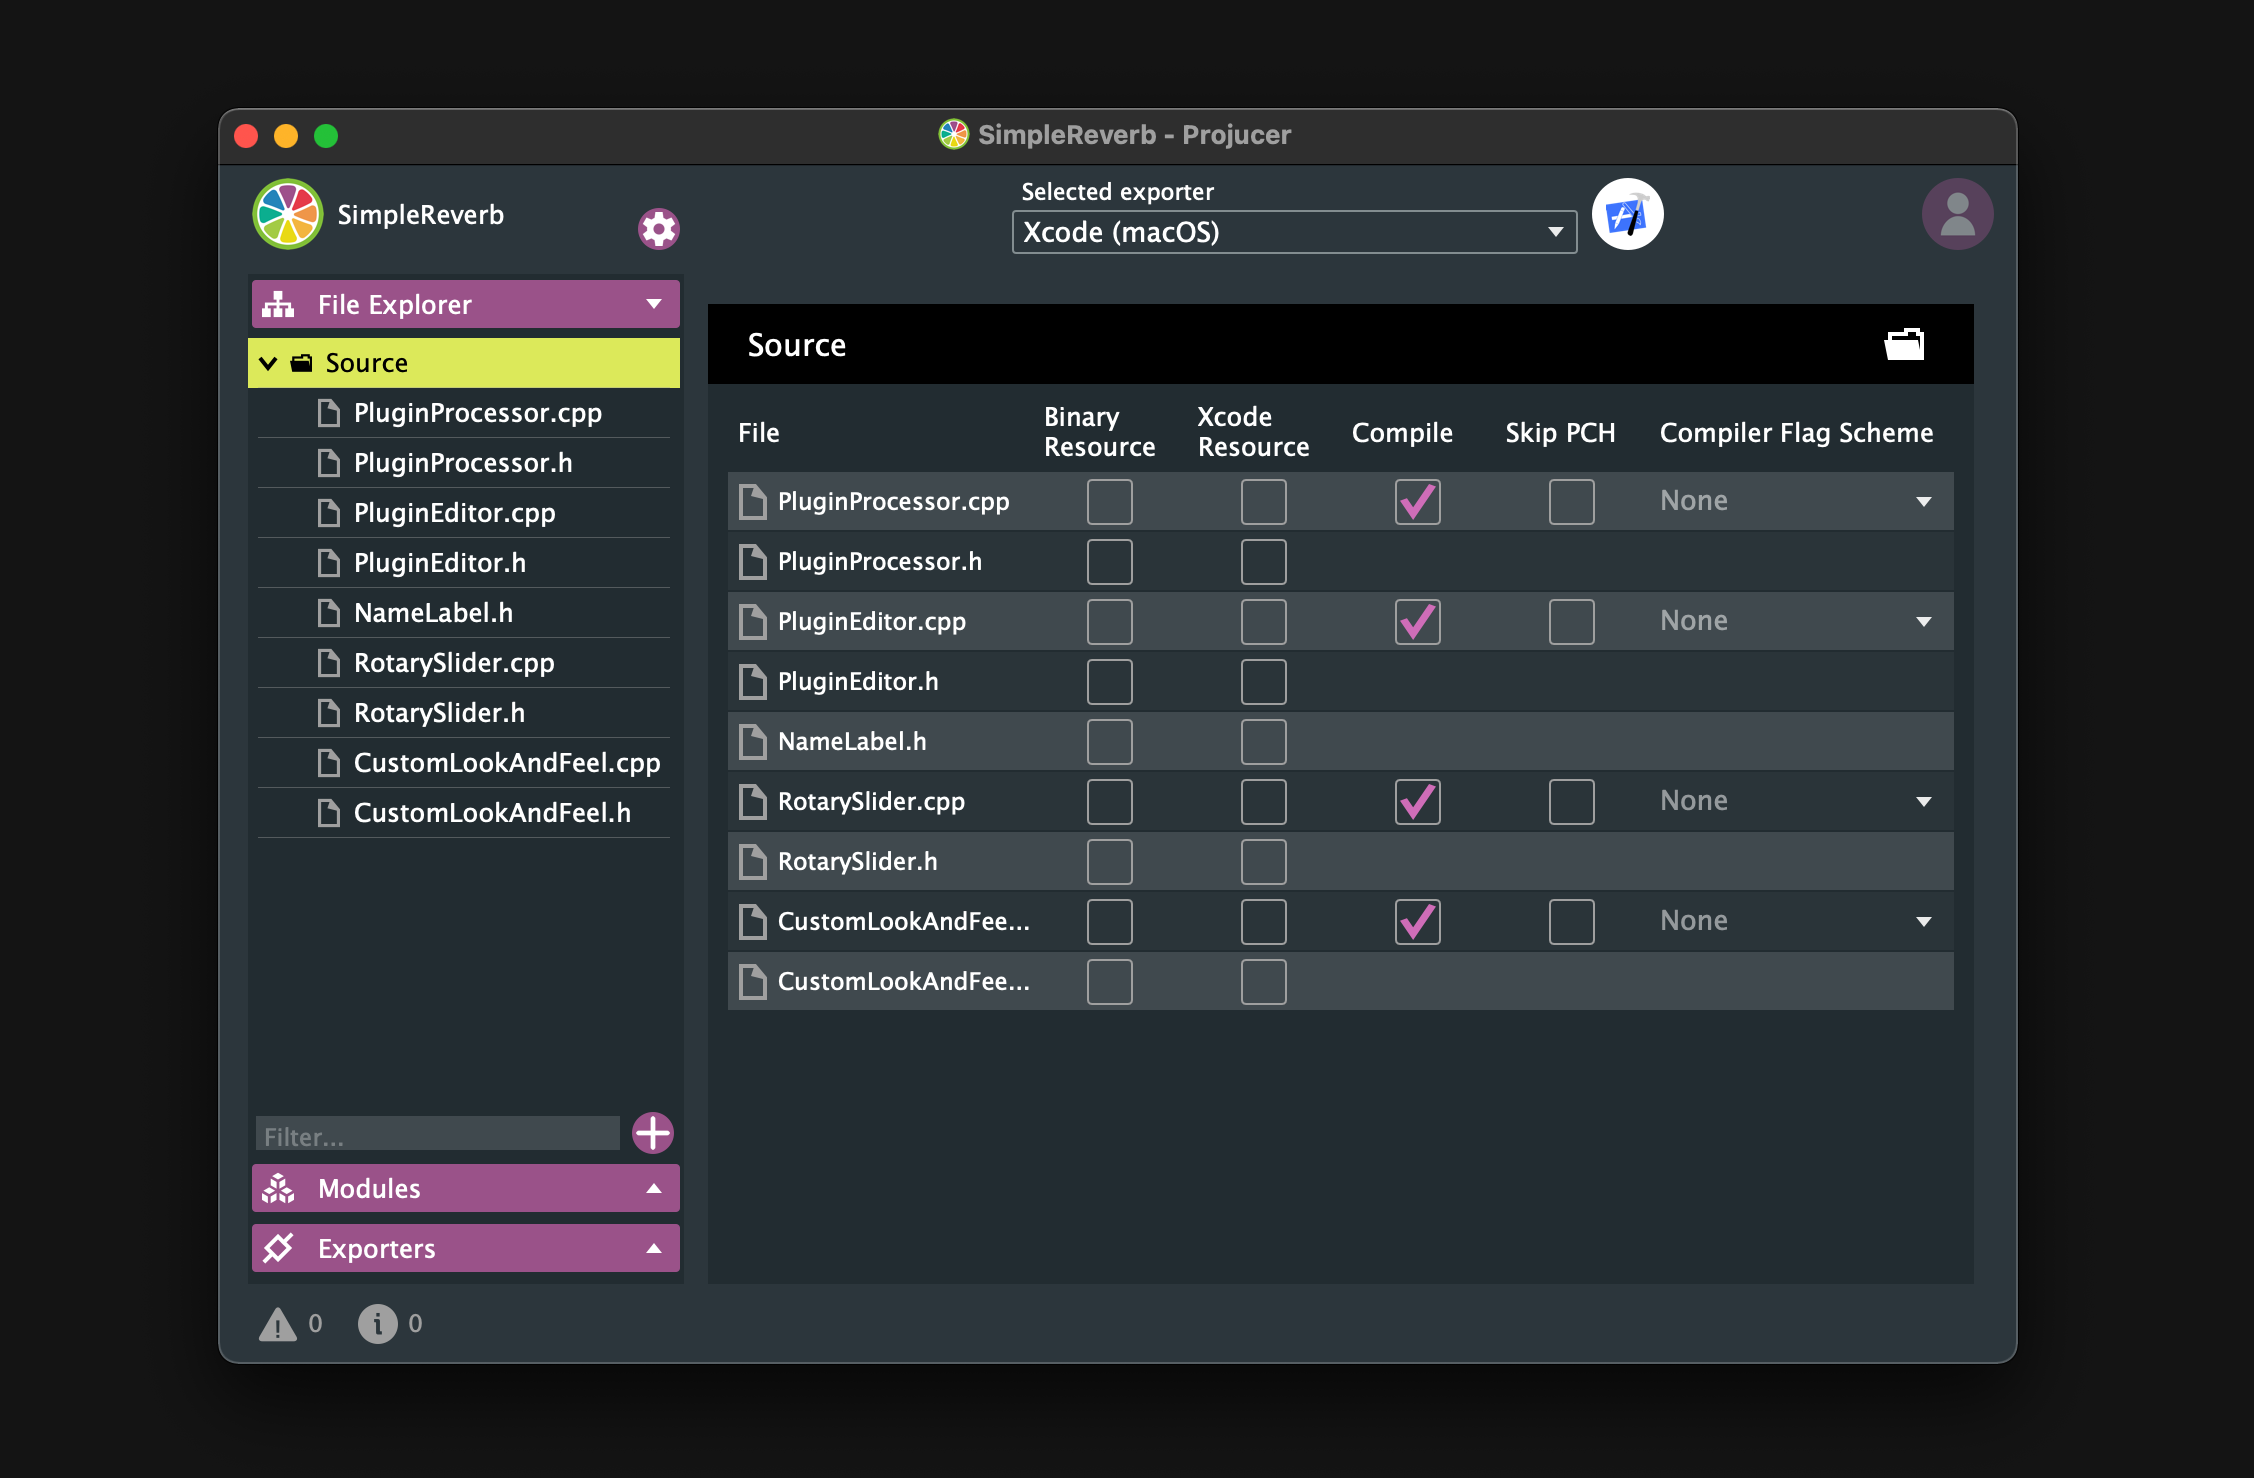Click file icon beside PluginEditor.h in table
Image resolution: width=2254 pixels, height=1478 pixels.
click(752, 681)
